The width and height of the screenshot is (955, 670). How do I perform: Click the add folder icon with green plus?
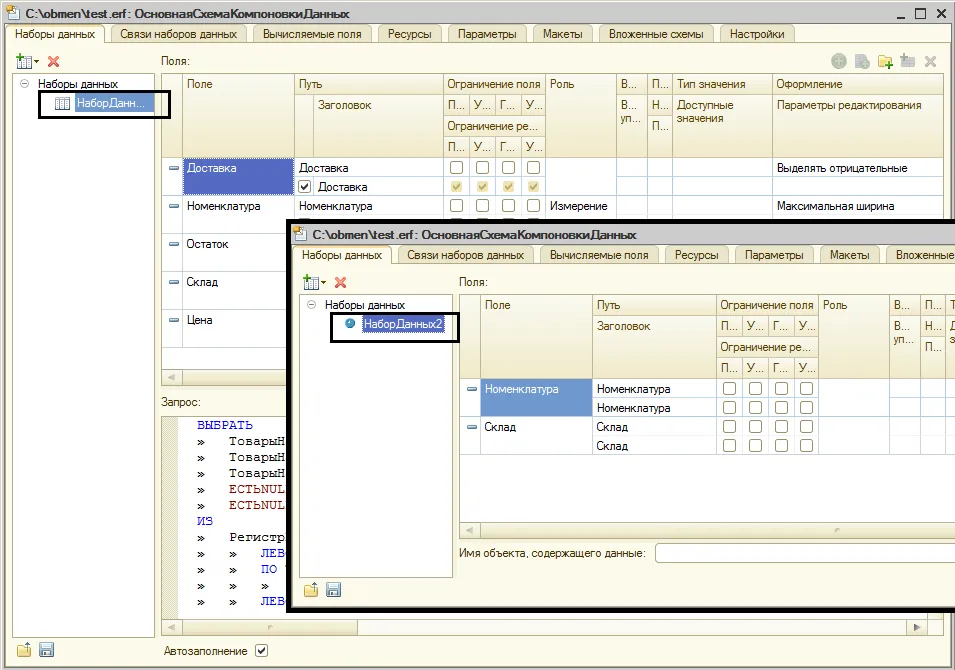tap(885, 61)
